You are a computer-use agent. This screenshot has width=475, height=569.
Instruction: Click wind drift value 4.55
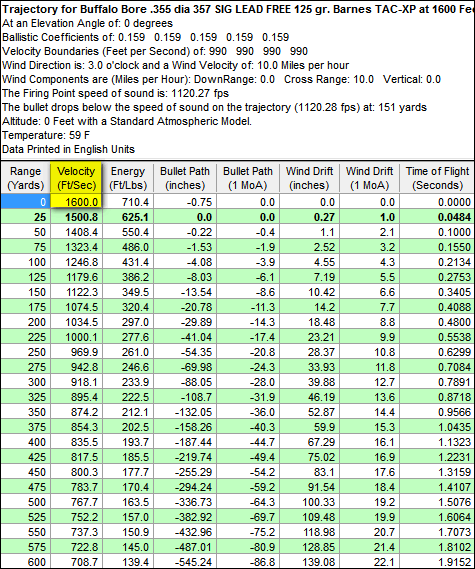tap(309, 262)
